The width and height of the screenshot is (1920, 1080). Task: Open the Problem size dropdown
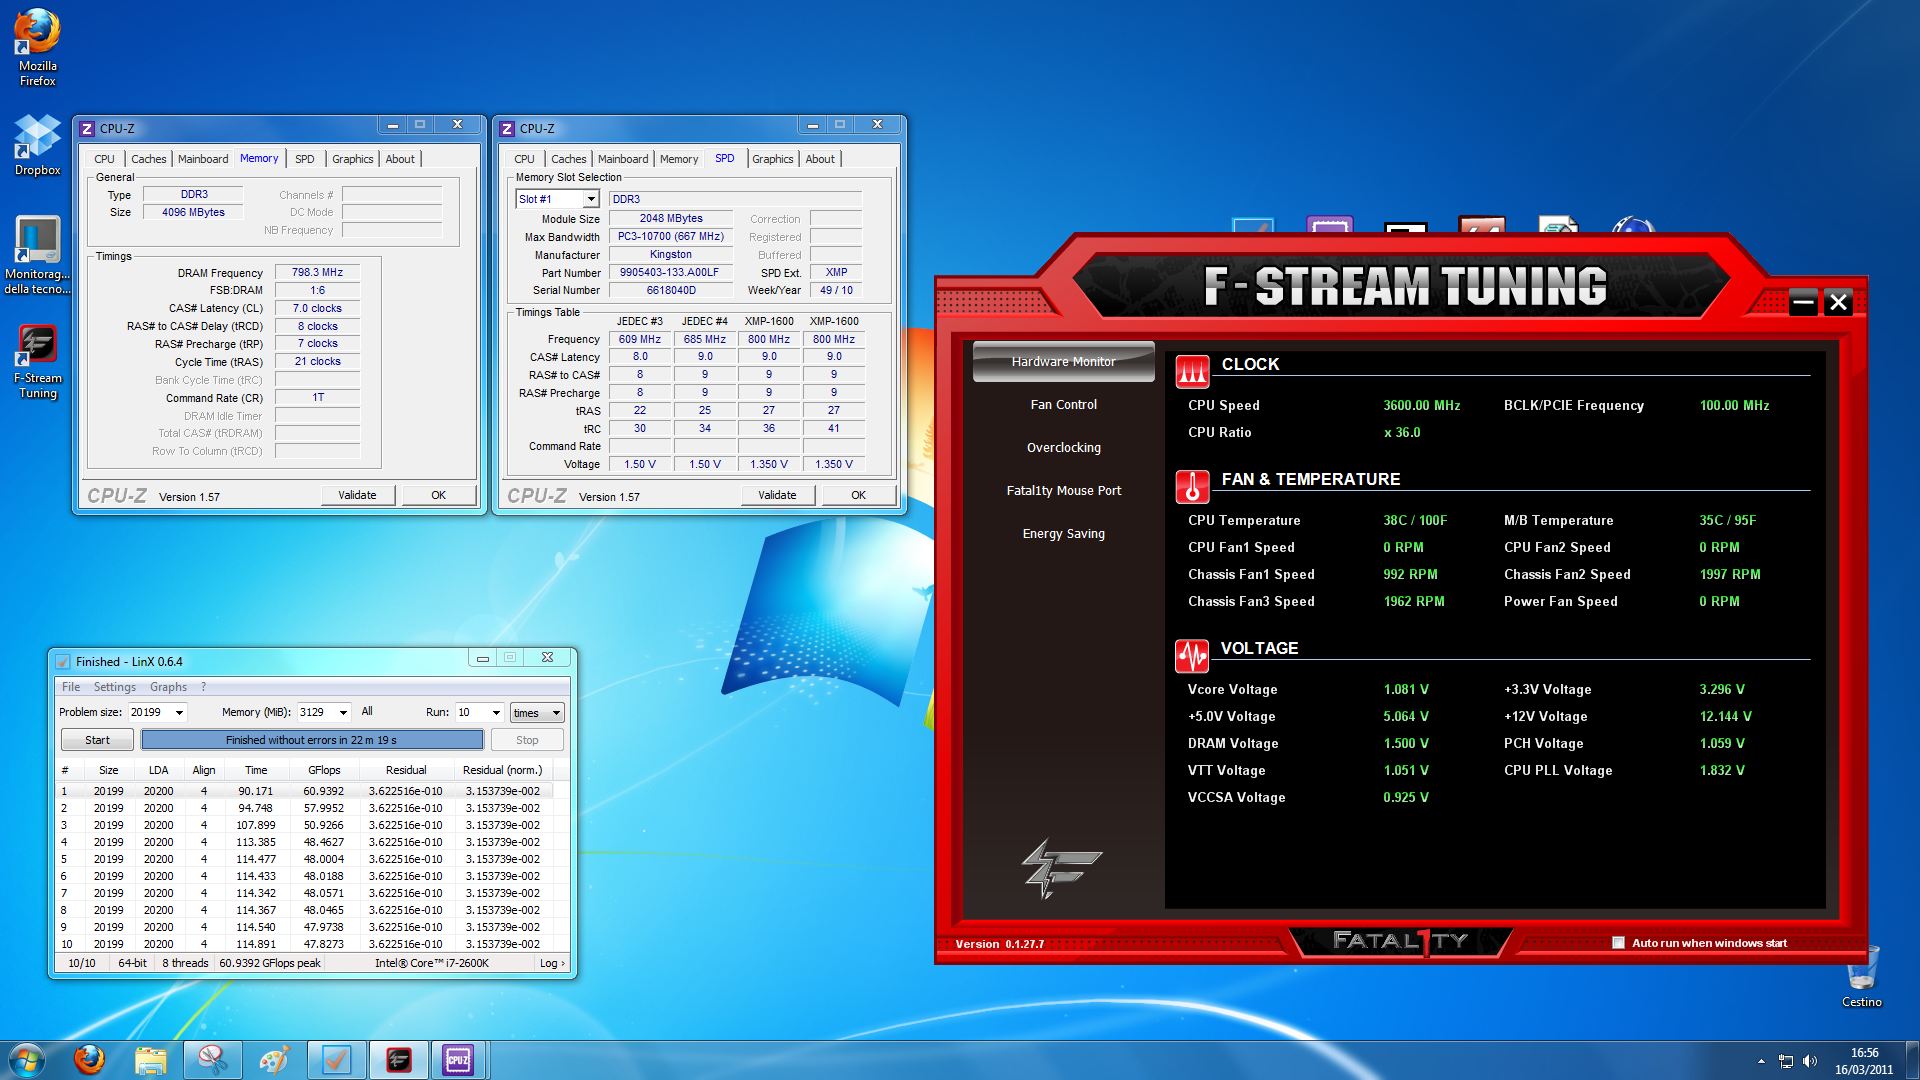coord(179,712)
